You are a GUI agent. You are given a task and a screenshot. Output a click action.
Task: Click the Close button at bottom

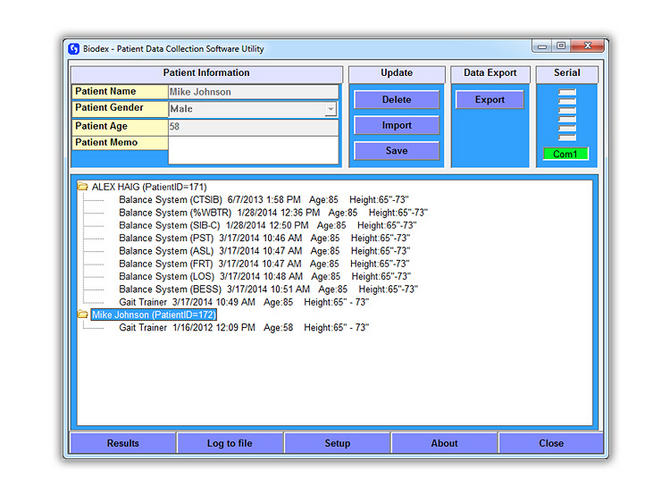pos(551,443)
